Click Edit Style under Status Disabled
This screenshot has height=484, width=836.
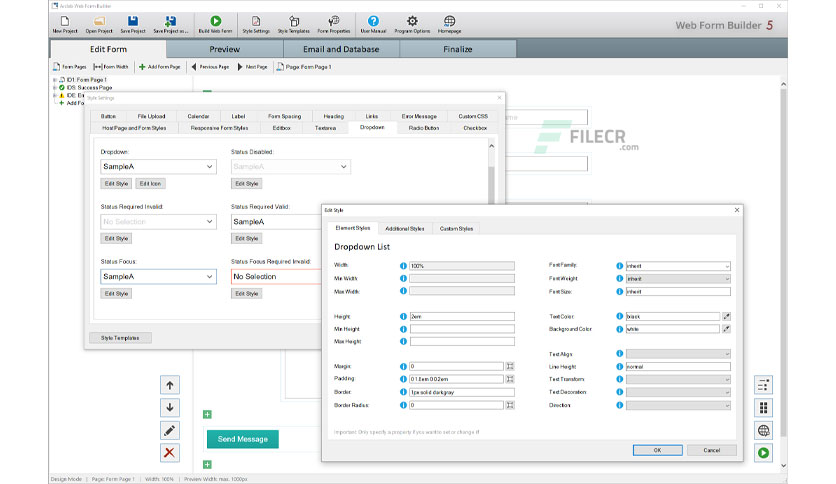[x=246, y=183]
